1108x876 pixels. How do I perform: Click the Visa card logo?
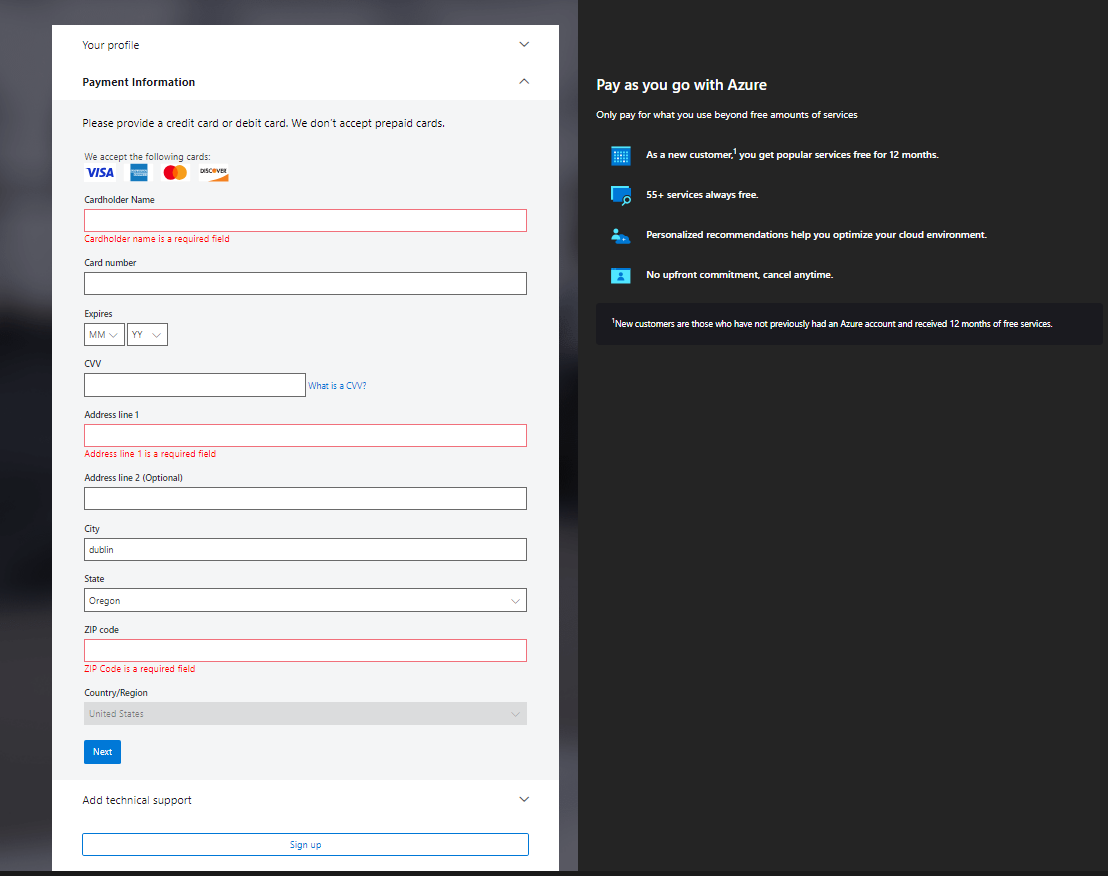[100, 173]
